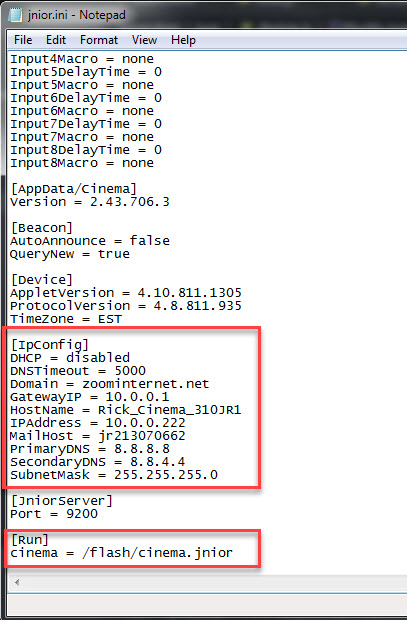Click the Version = 2.43.706.3 line

90,202
